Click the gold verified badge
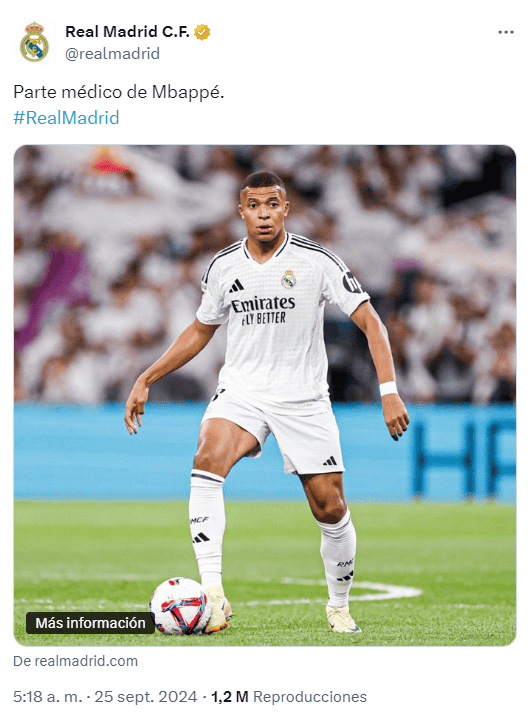Image resolution: width=529 pixels, height=712 pixels. click(202, 32)
